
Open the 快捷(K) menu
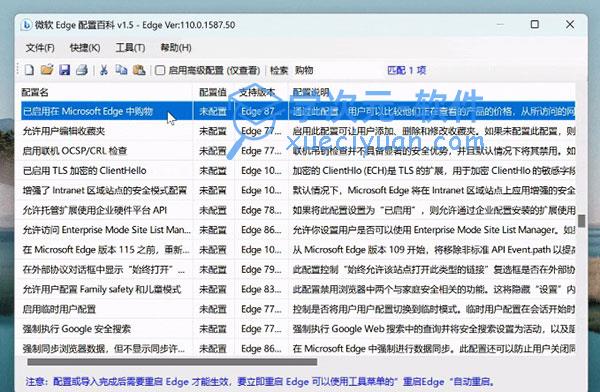coord(85,48)
